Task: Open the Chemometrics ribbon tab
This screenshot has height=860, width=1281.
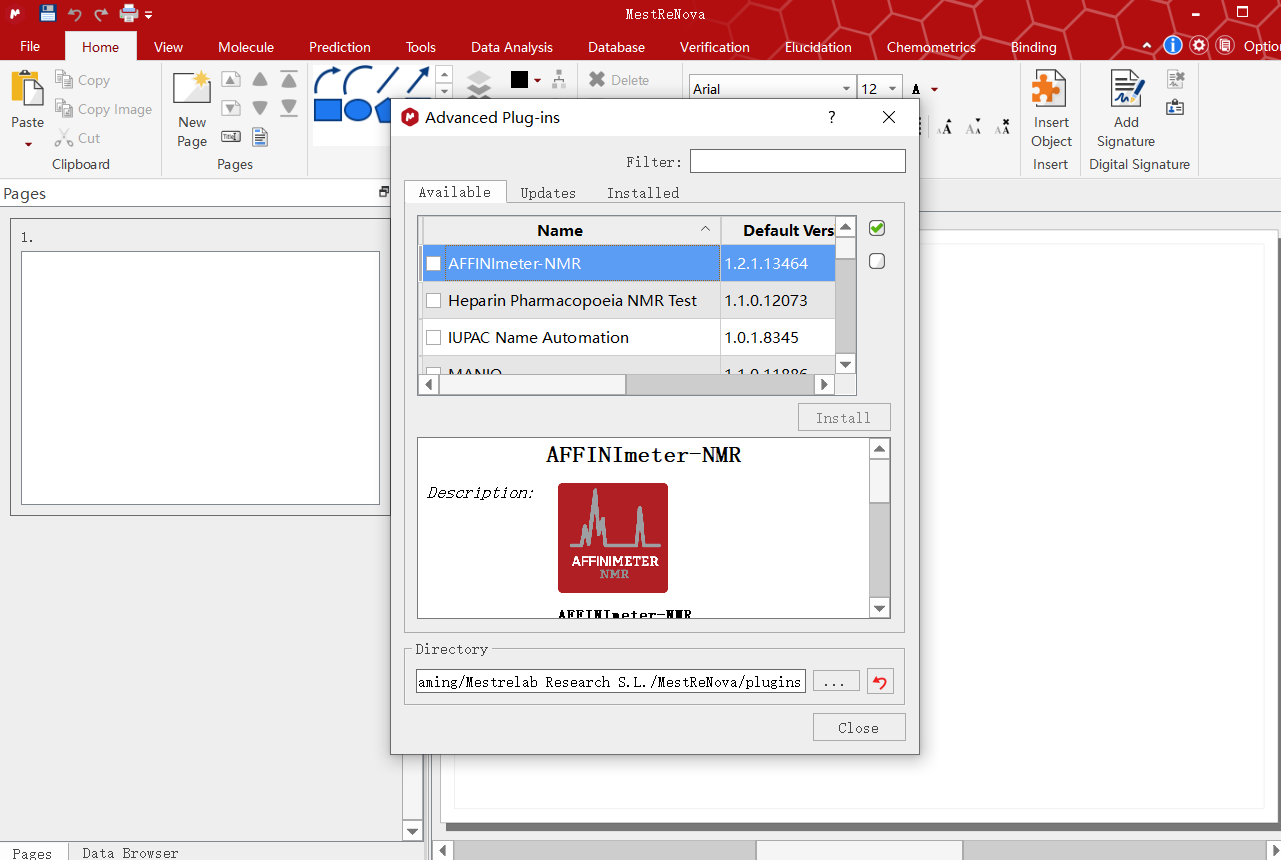Action: pyautogui.click(x=931, y=46)
